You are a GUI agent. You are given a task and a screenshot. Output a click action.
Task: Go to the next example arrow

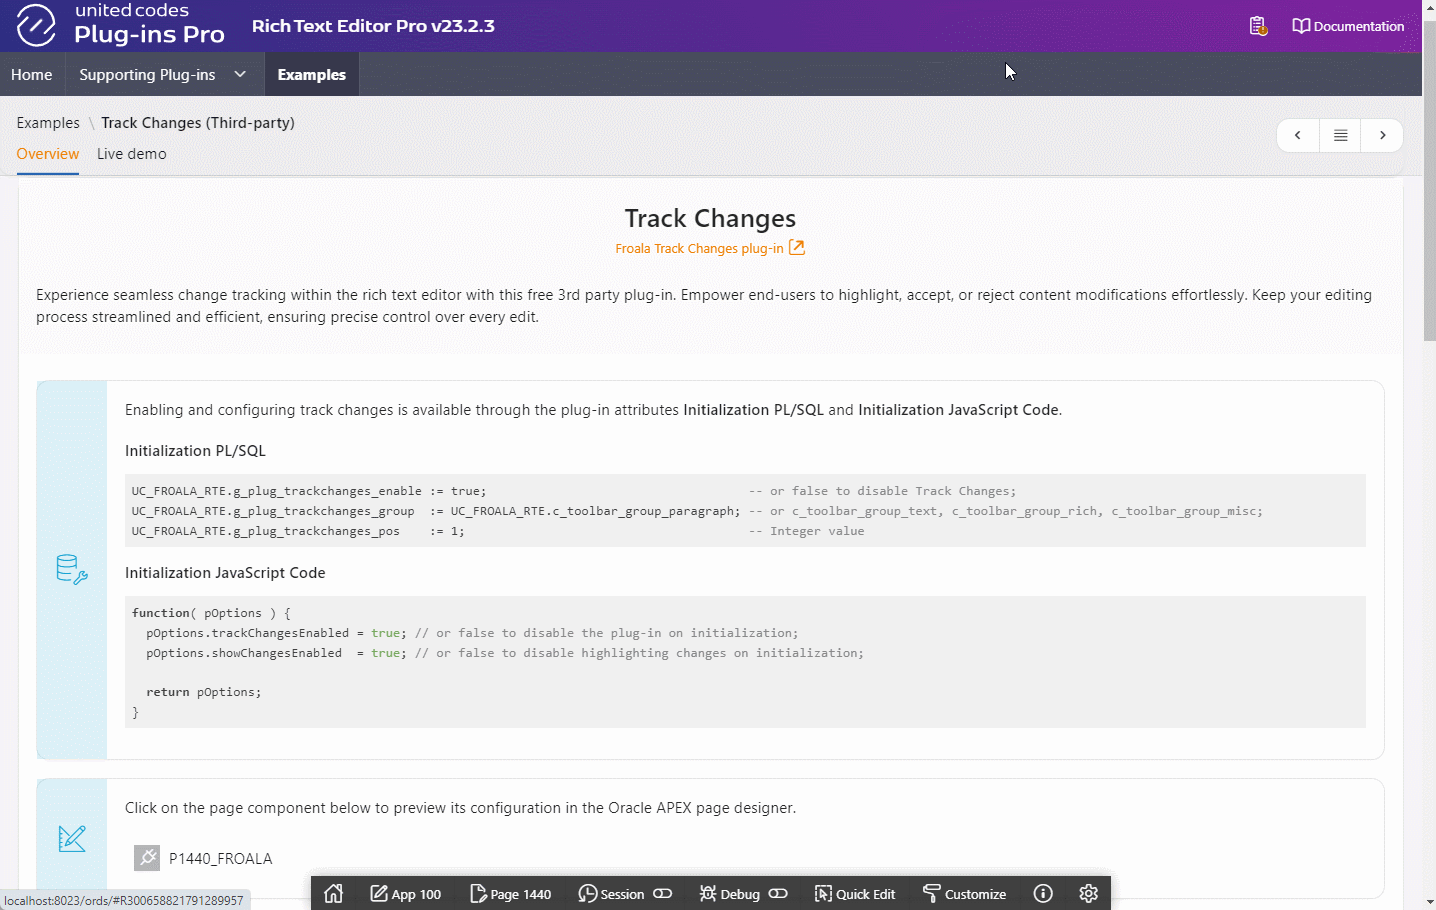[x=1382, y=135]
